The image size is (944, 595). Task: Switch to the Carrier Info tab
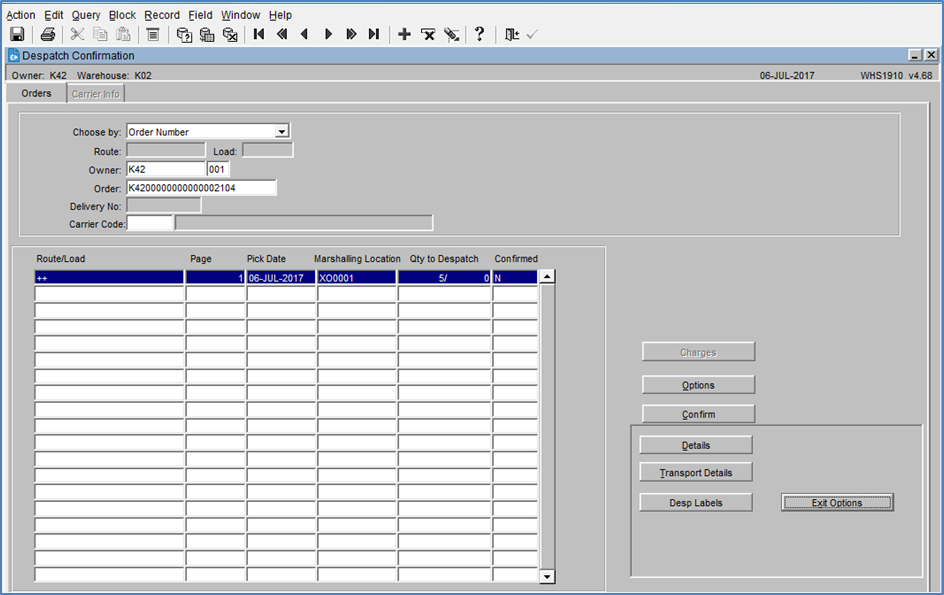(96, 94)
